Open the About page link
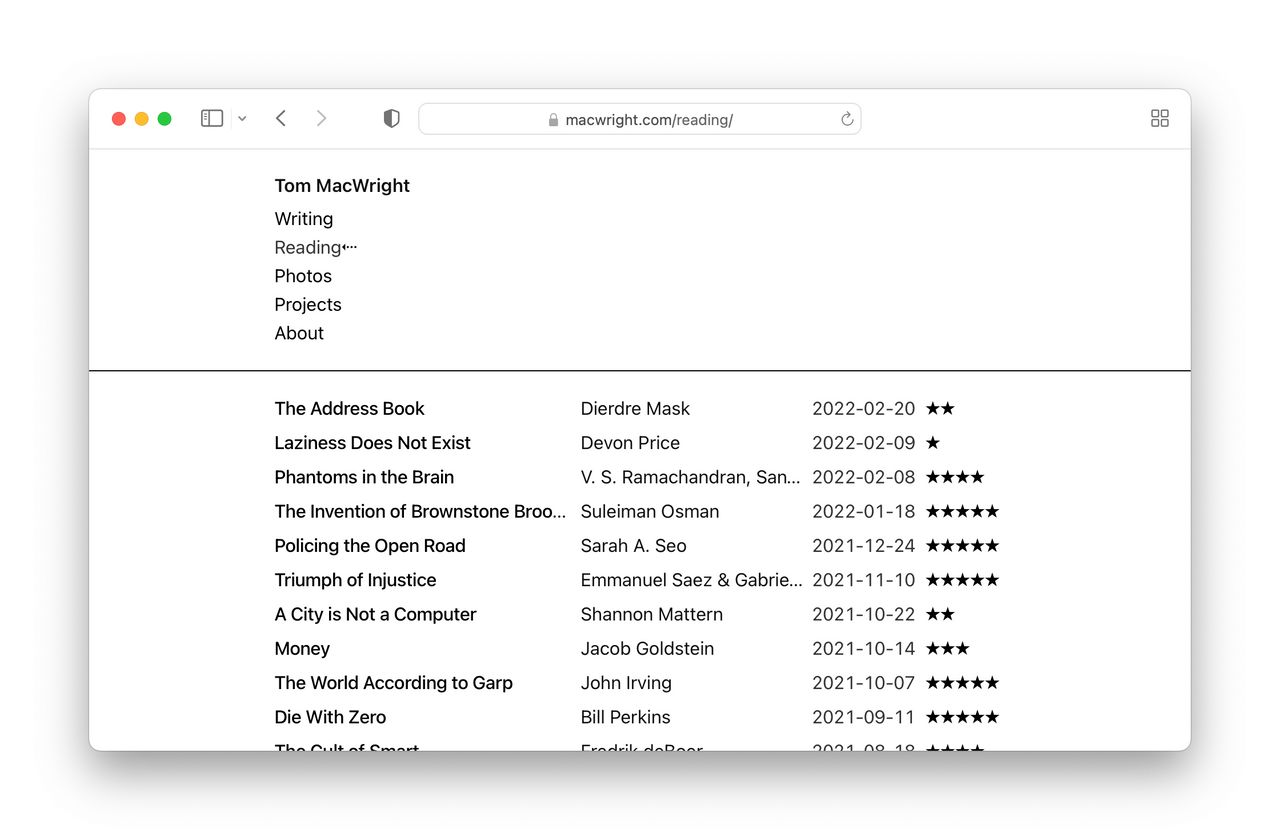The width and height of the screenshot is (1280, 840). pyautogui.click(x=299, y=333)
